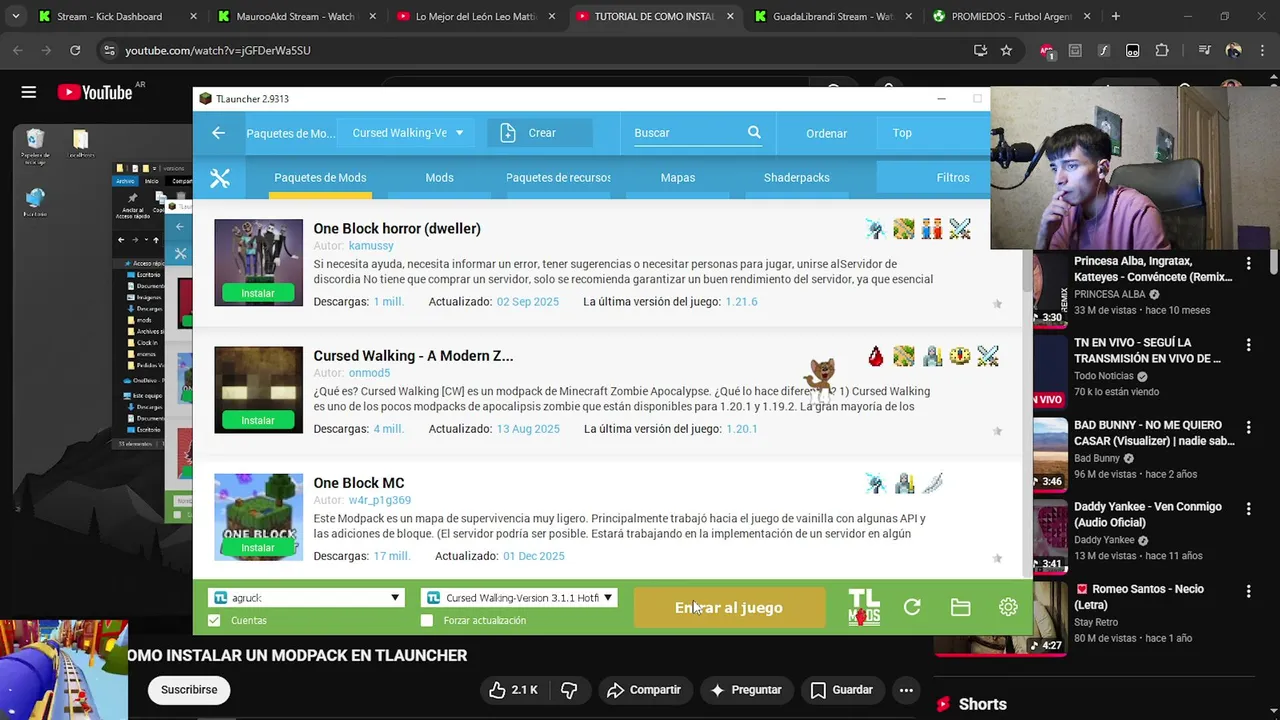
Task: Open options for Bad Bunny video
Action: (1248, 427)
